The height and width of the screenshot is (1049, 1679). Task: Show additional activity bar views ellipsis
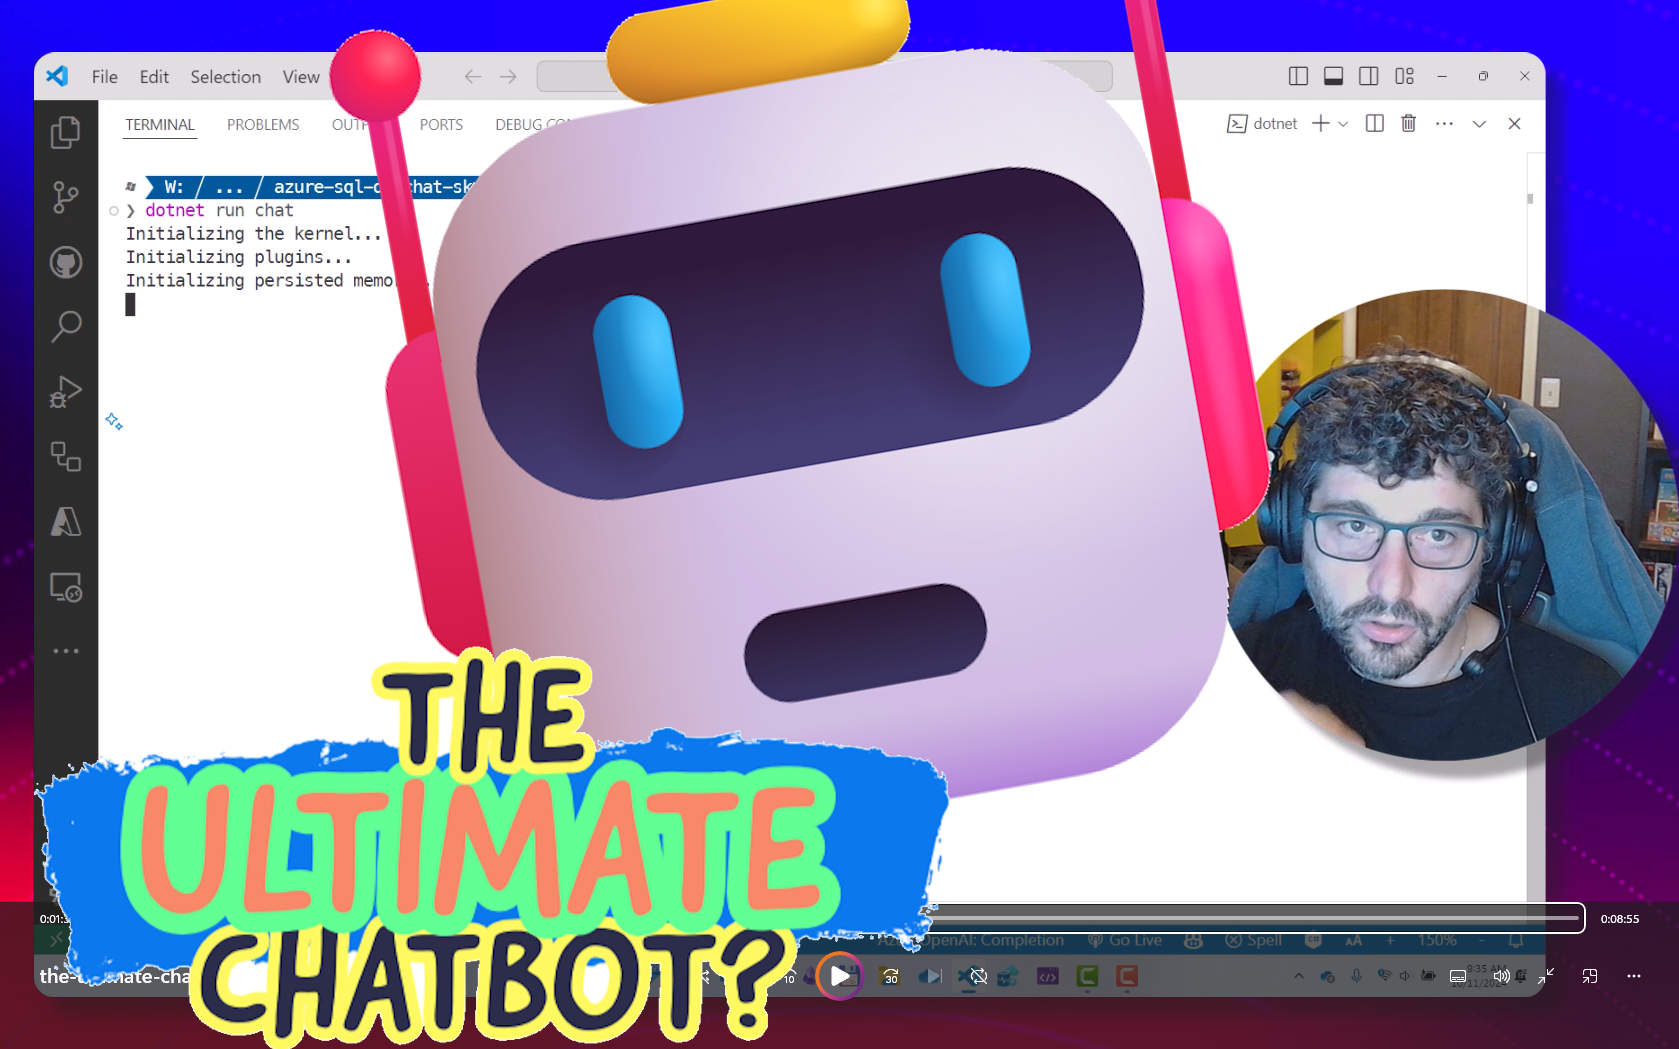(x=66, y=651)
